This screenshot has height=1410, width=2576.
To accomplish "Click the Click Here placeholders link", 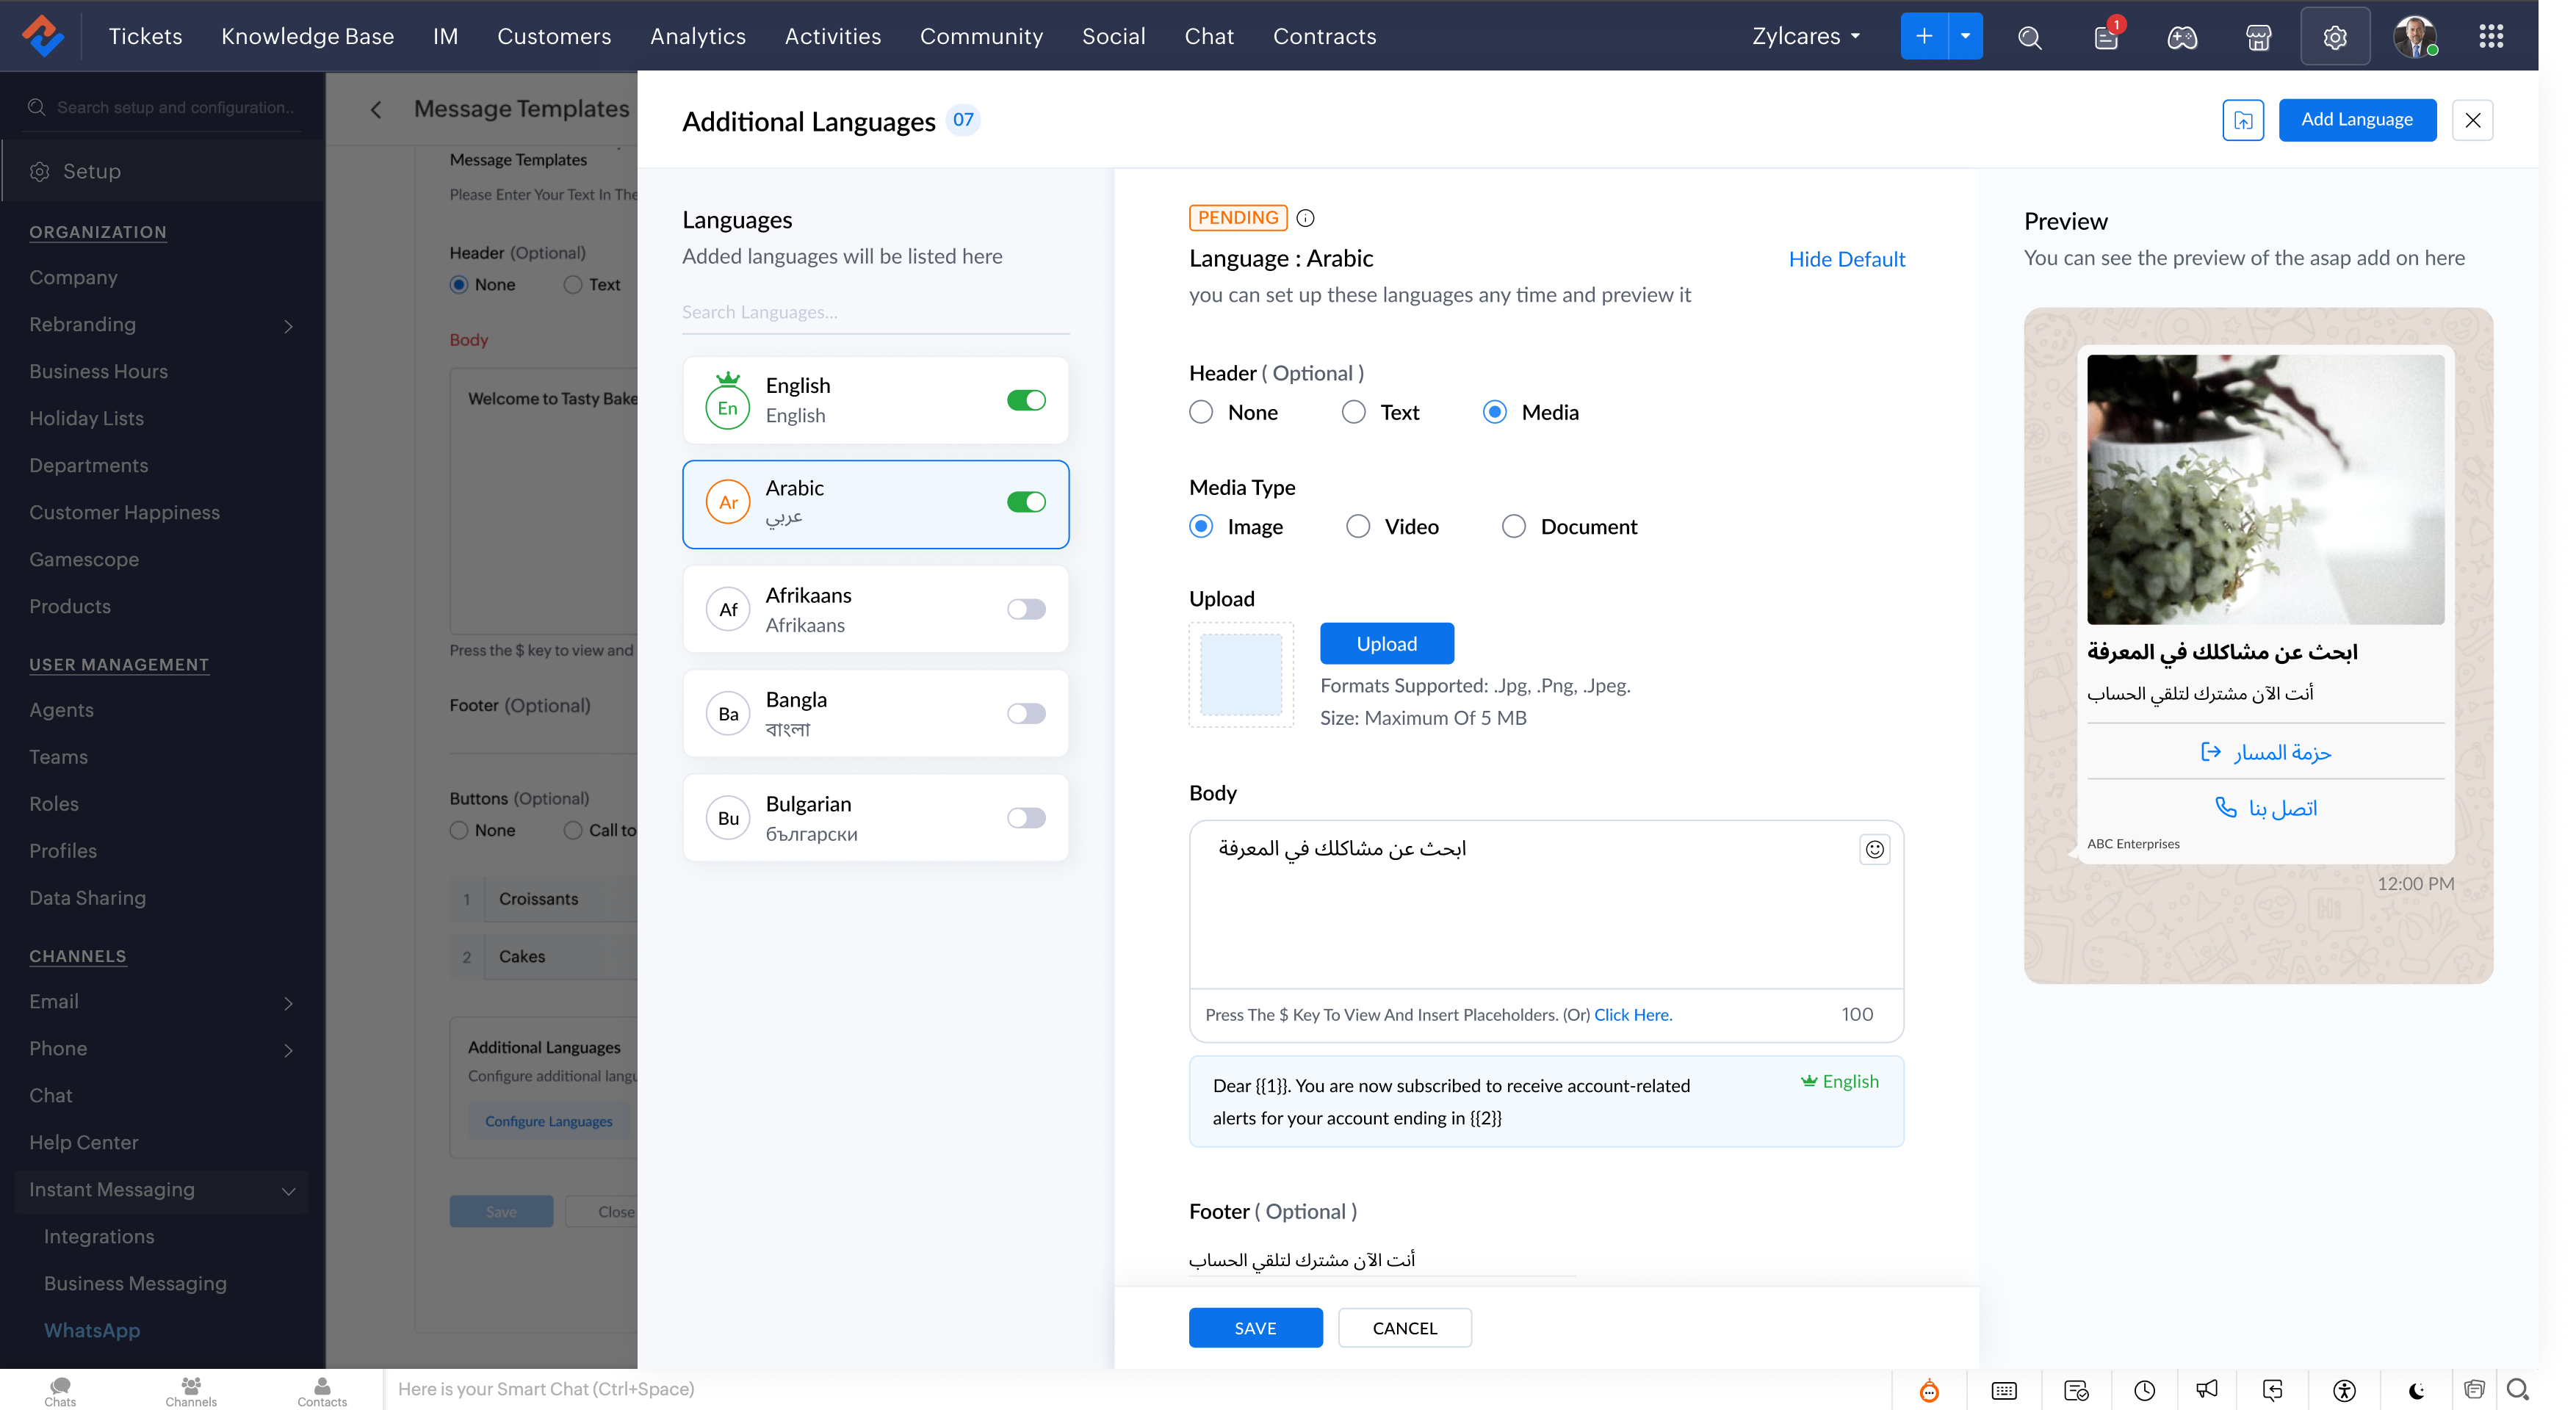I will [1632, 1015].
